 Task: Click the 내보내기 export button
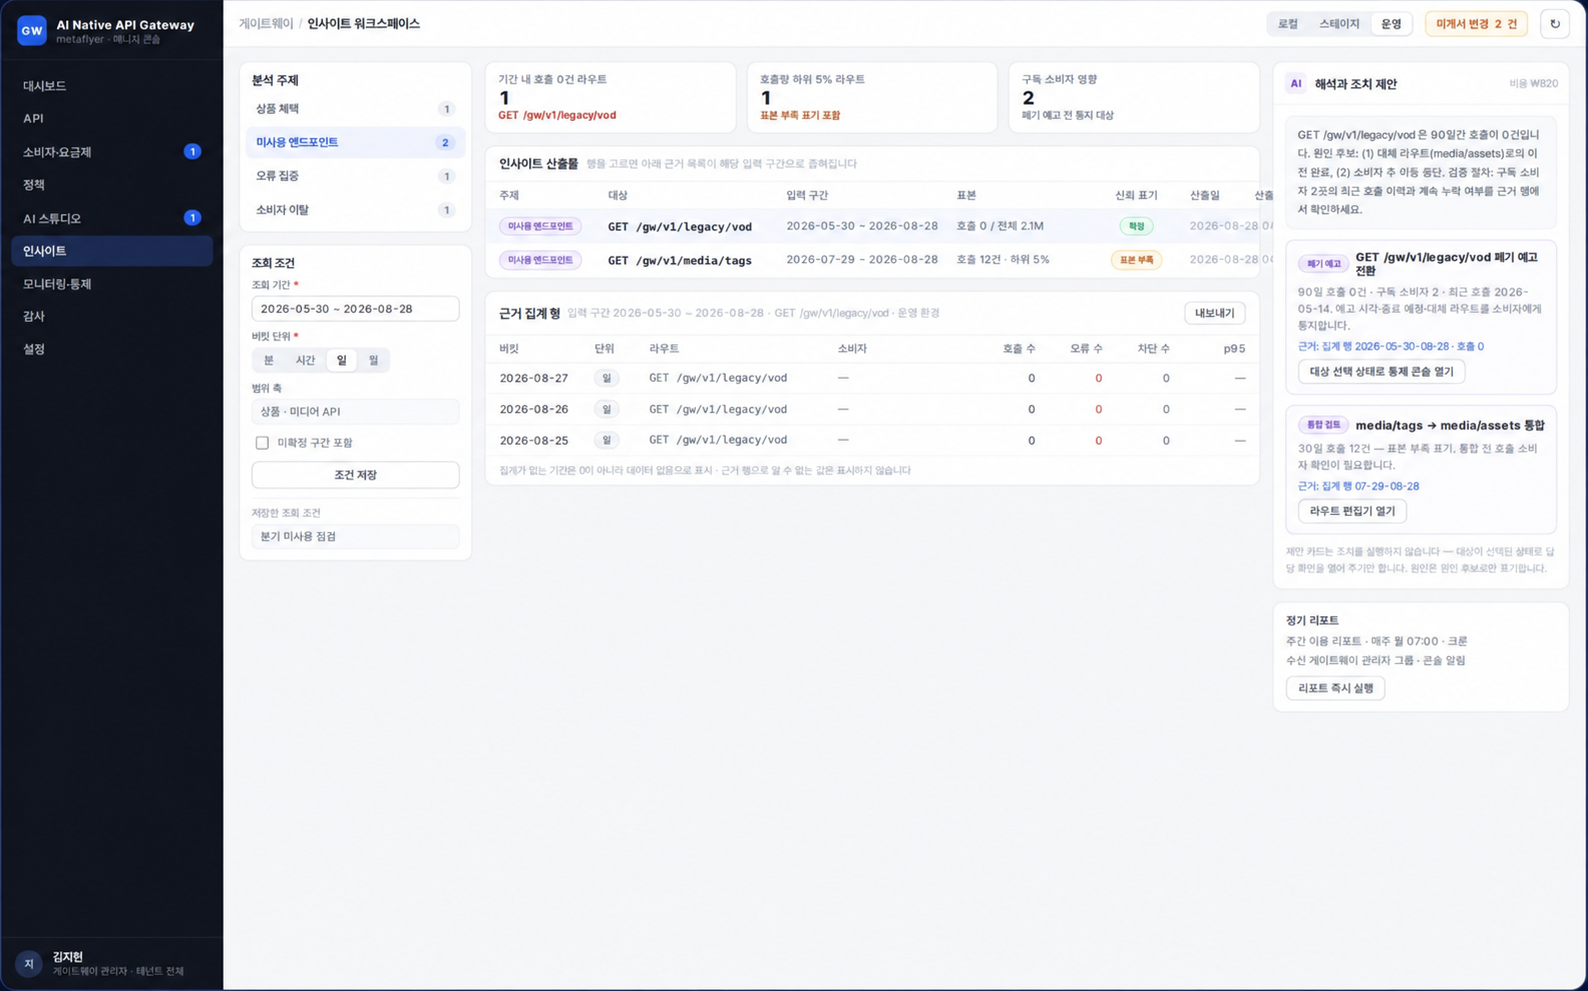[x=1214, y=313]
